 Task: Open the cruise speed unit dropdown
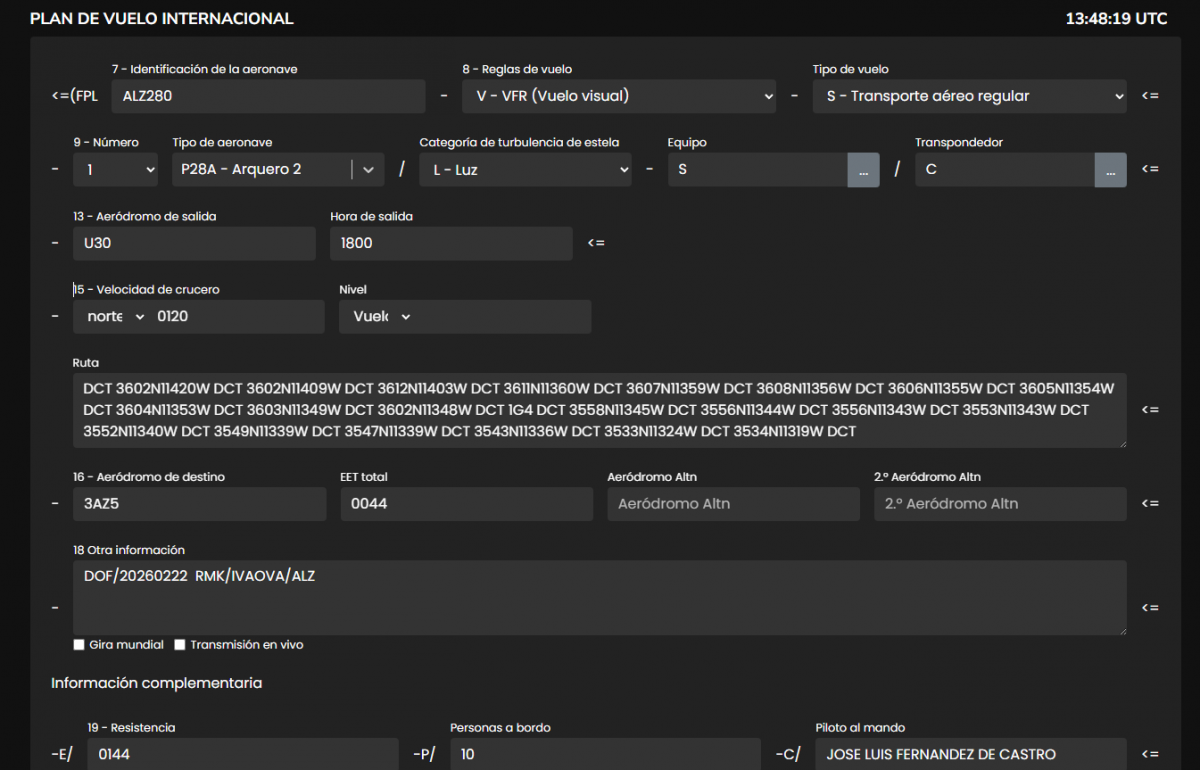[110, 317]
